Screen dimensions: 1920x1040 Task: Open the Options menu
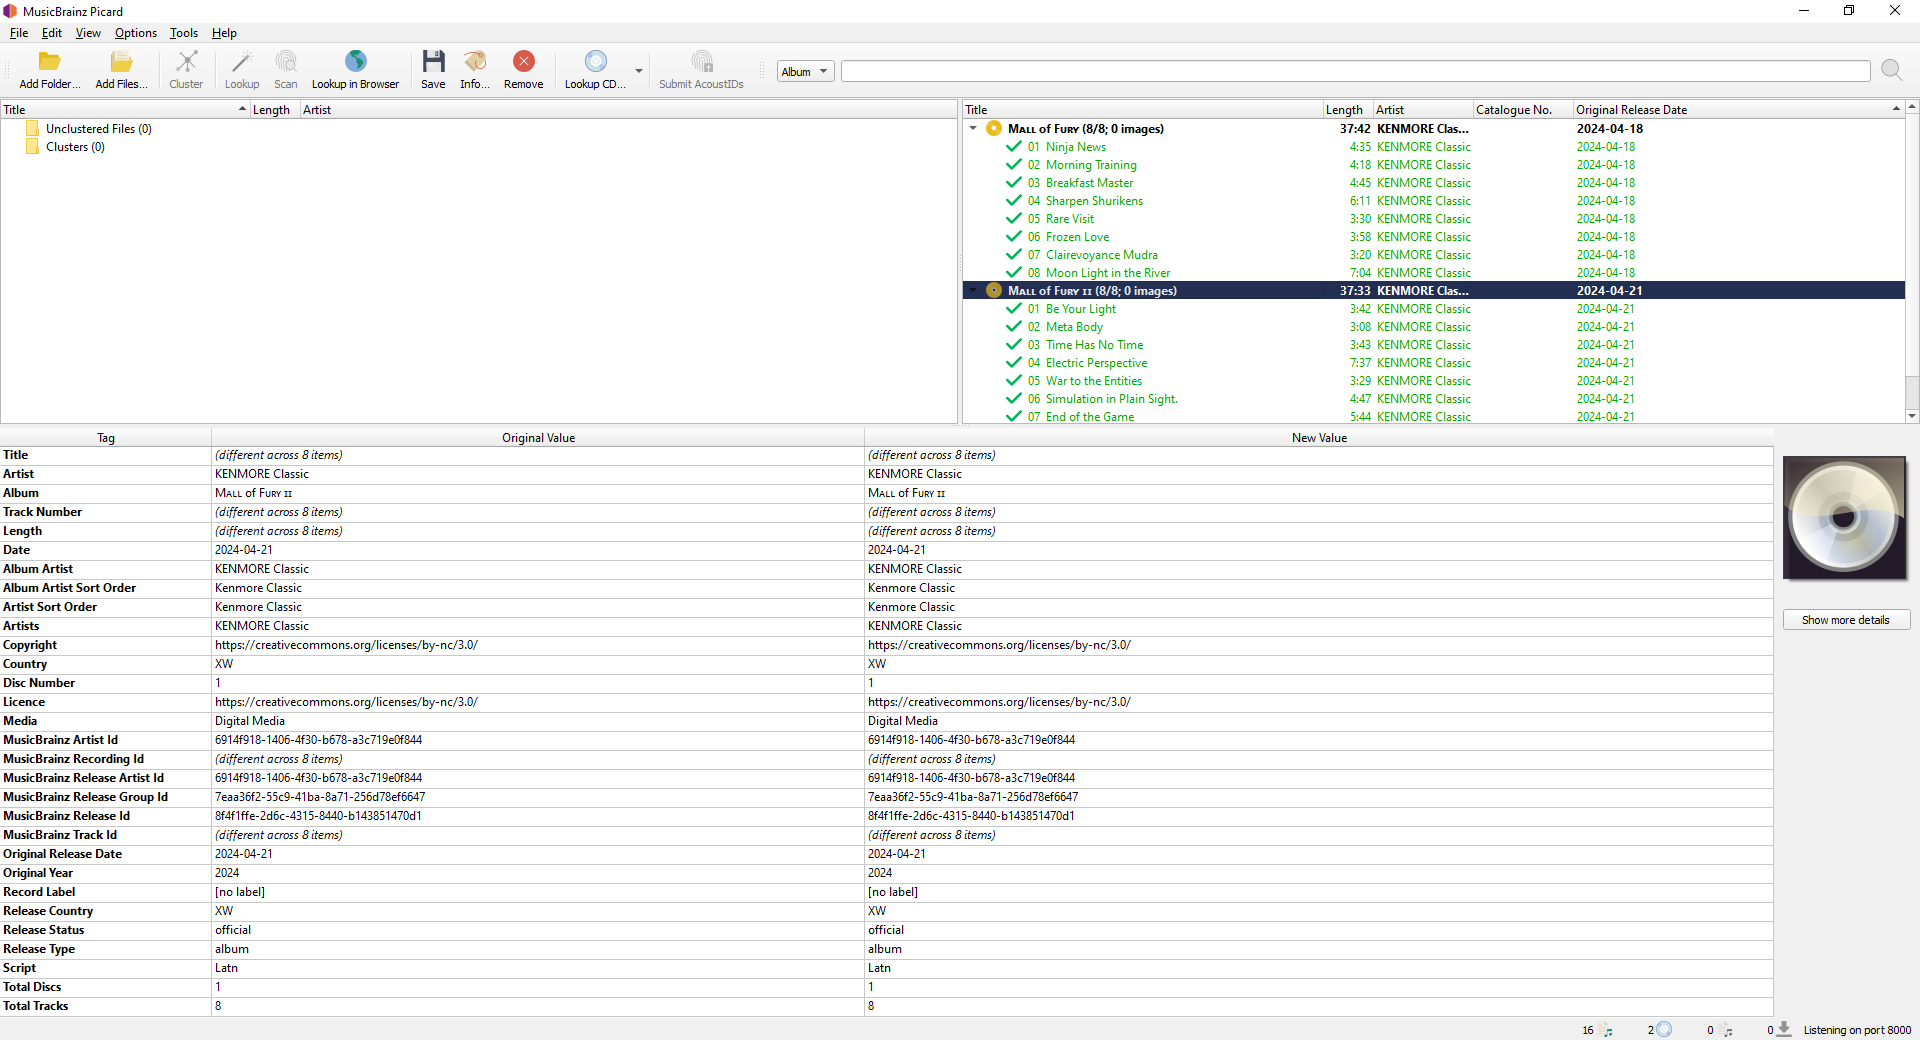click(x=135, y=33)
